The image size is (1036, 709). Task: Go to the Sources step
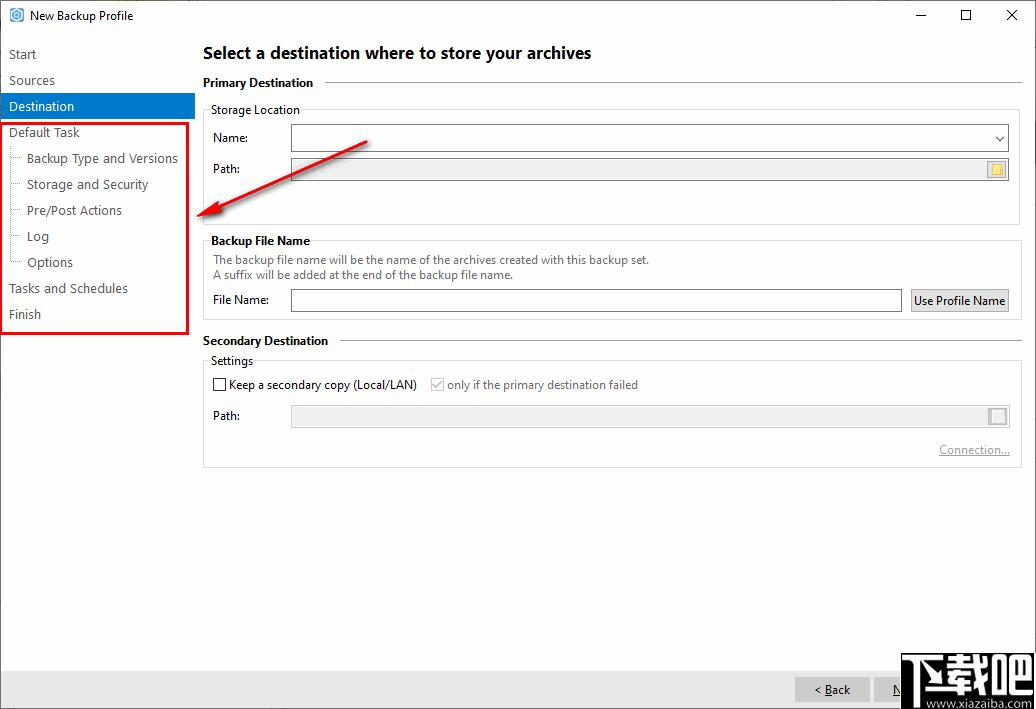point(32,81)
